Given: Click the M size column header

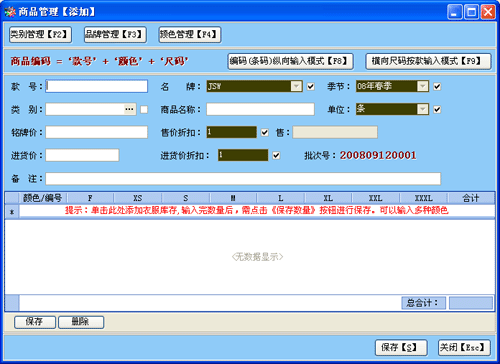Looking at the screenshot, I should (233, 198).
